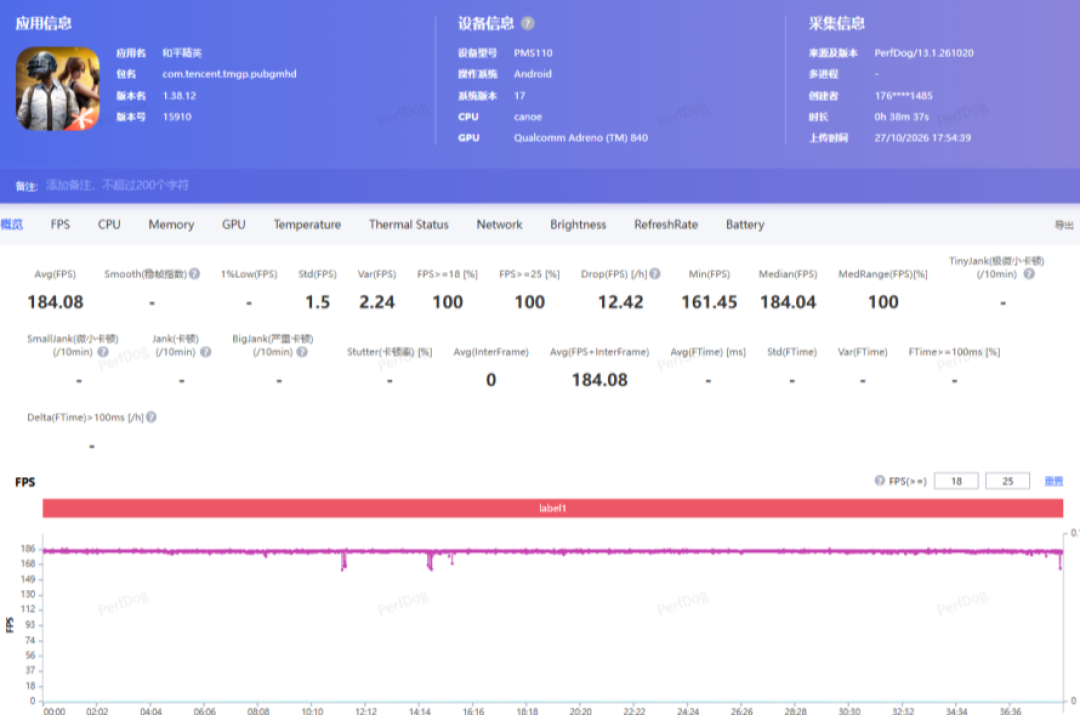Click the blue link right of the 25 field

click(x=1054, y=481)
